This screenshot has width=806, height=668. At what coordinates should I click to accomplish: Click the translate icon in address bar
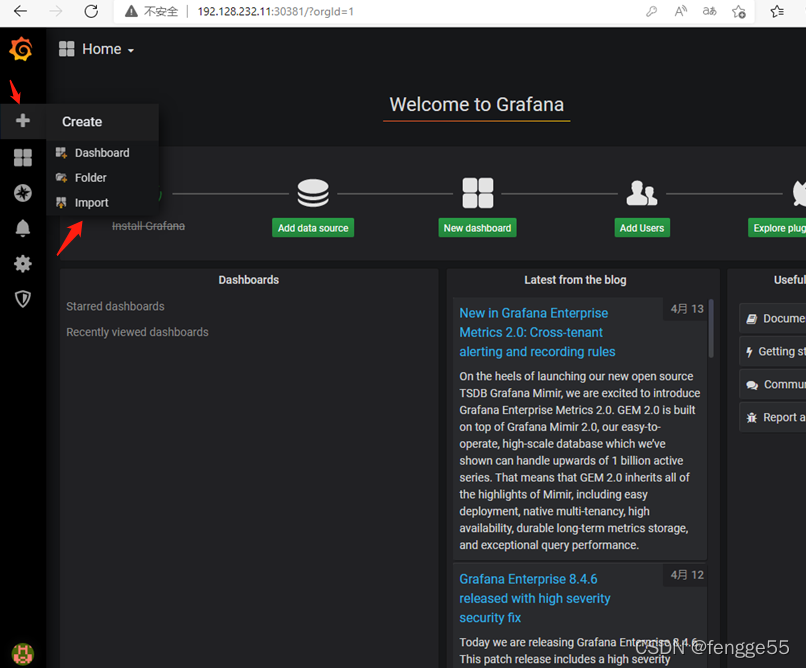pos(709,11)
